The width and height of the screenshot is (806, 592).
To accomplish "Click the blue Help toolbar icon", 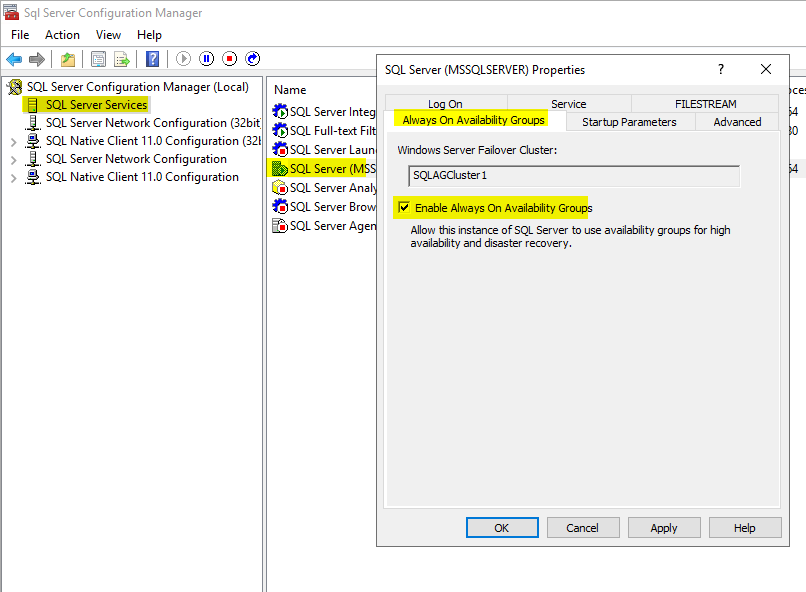I will coord(152,59).
